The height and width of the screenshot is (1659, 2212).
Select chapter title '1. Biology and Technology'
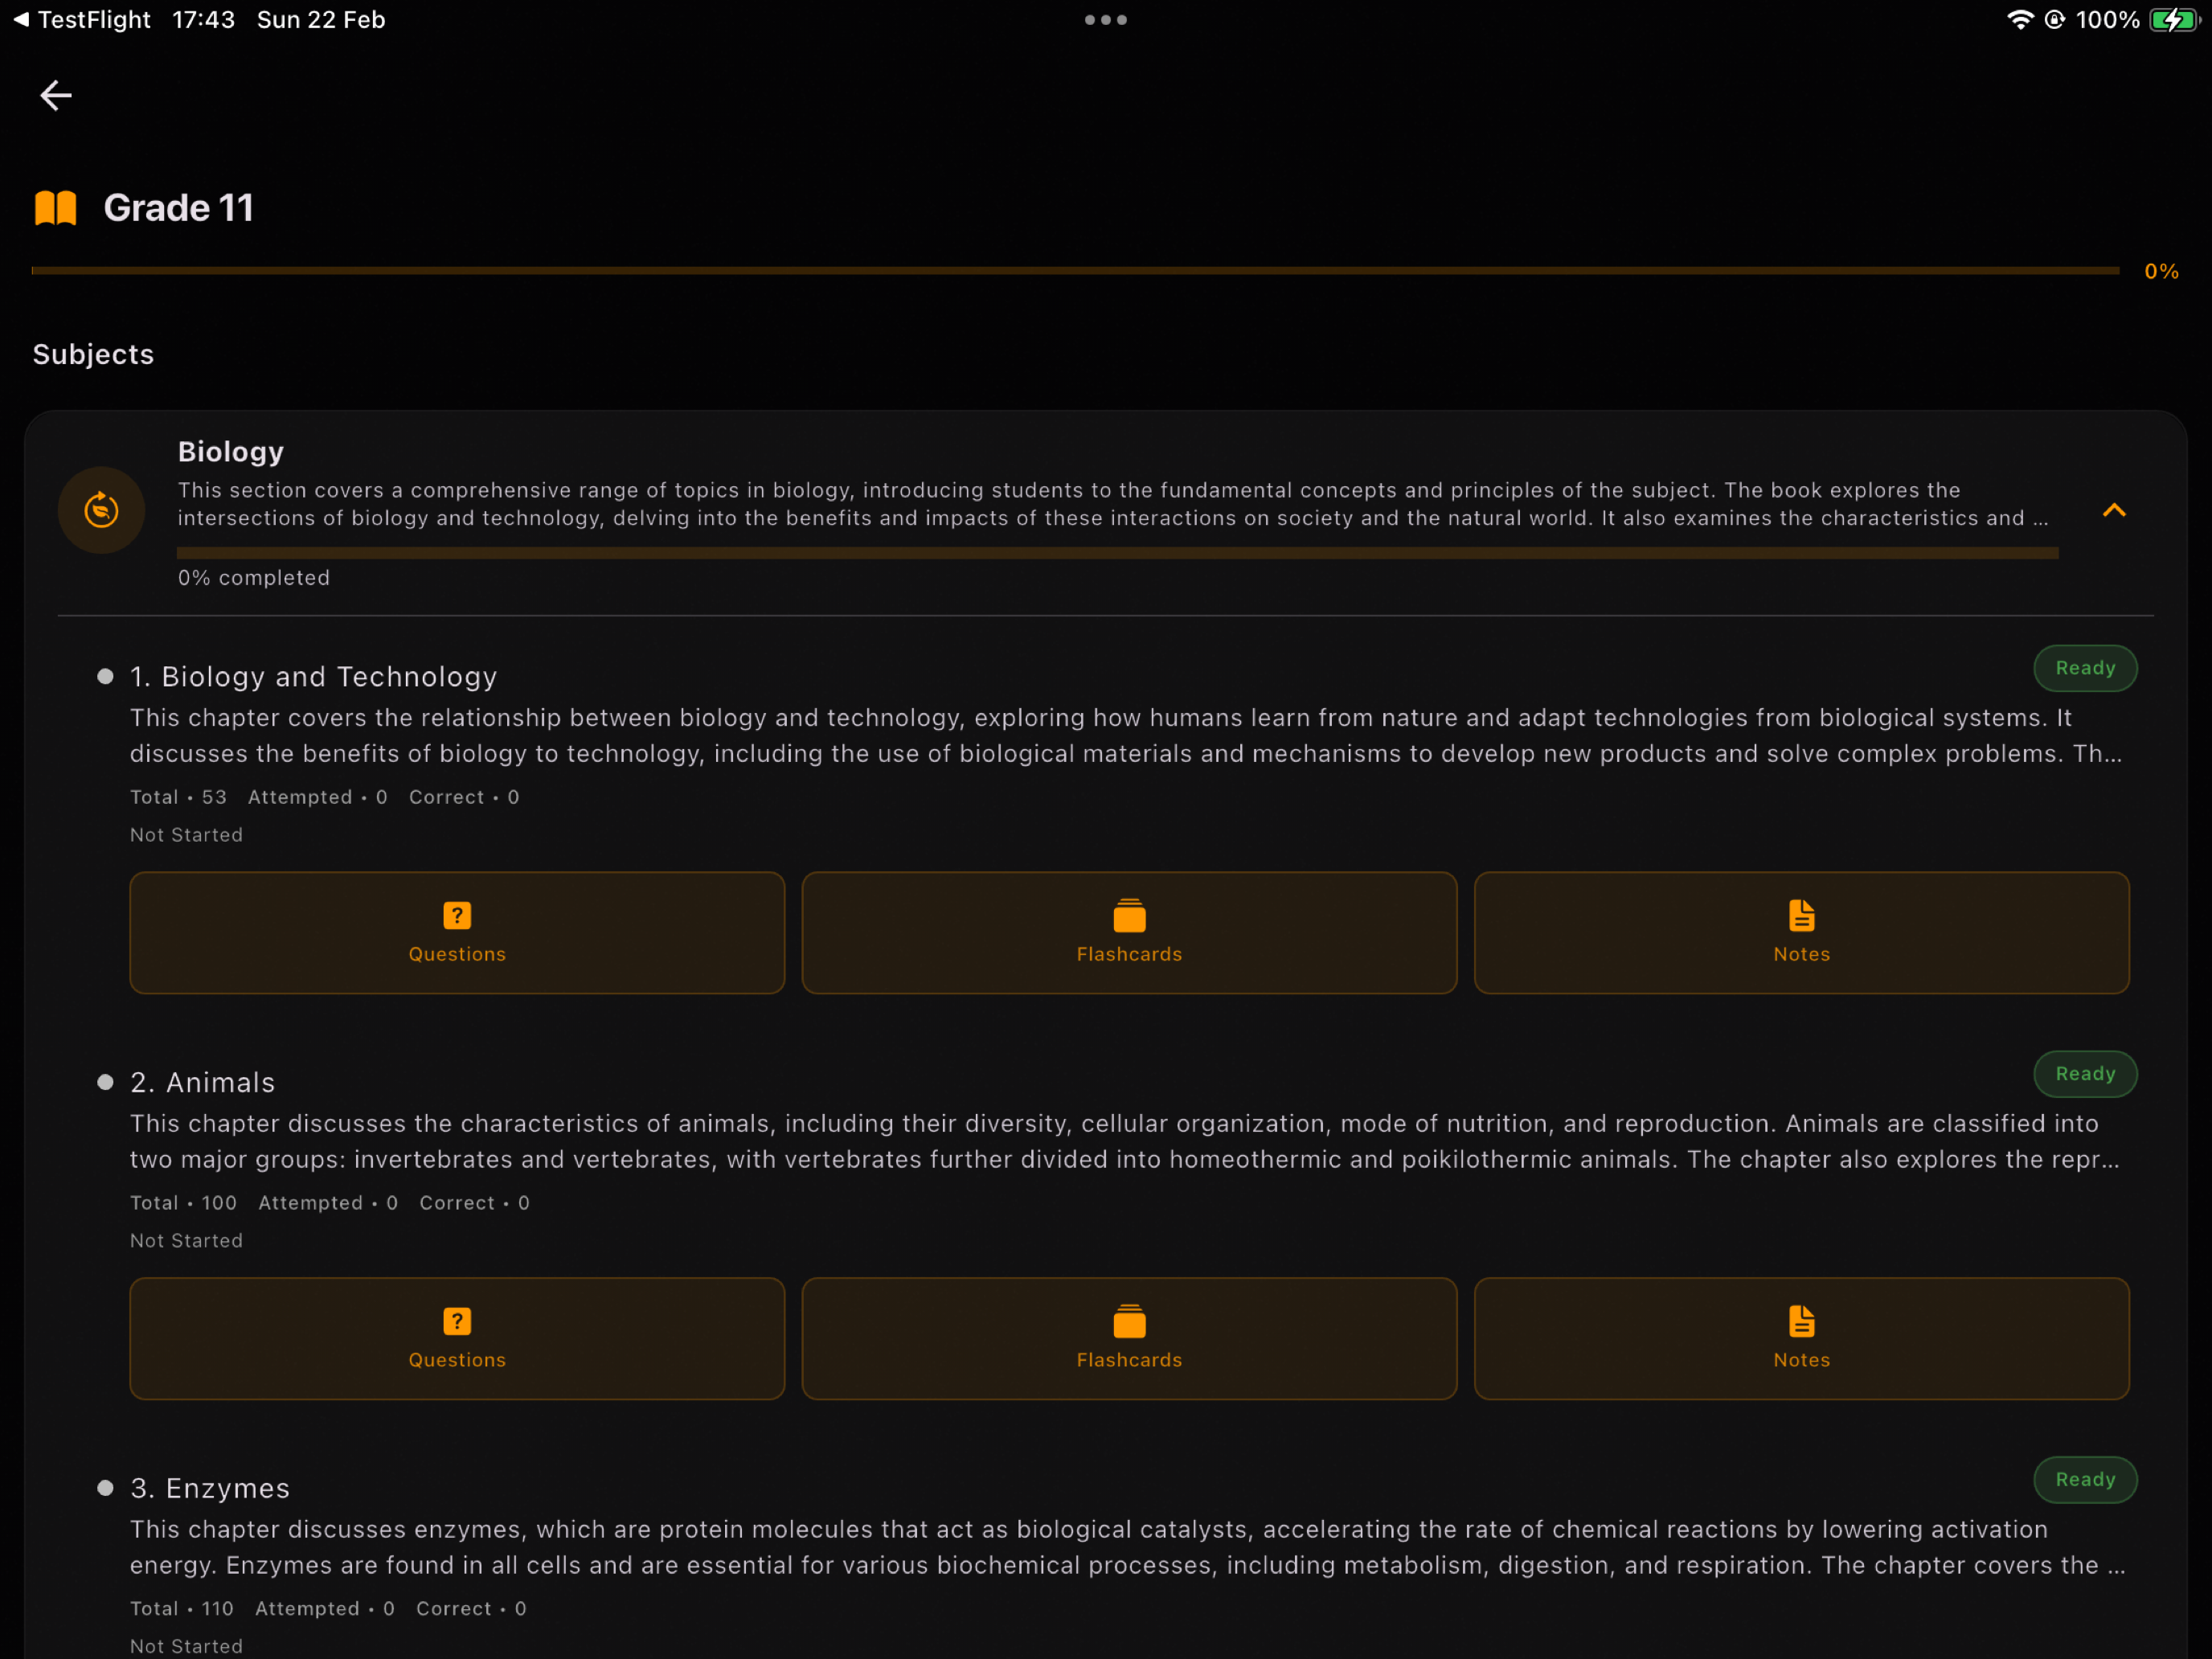tap(313, 677)
